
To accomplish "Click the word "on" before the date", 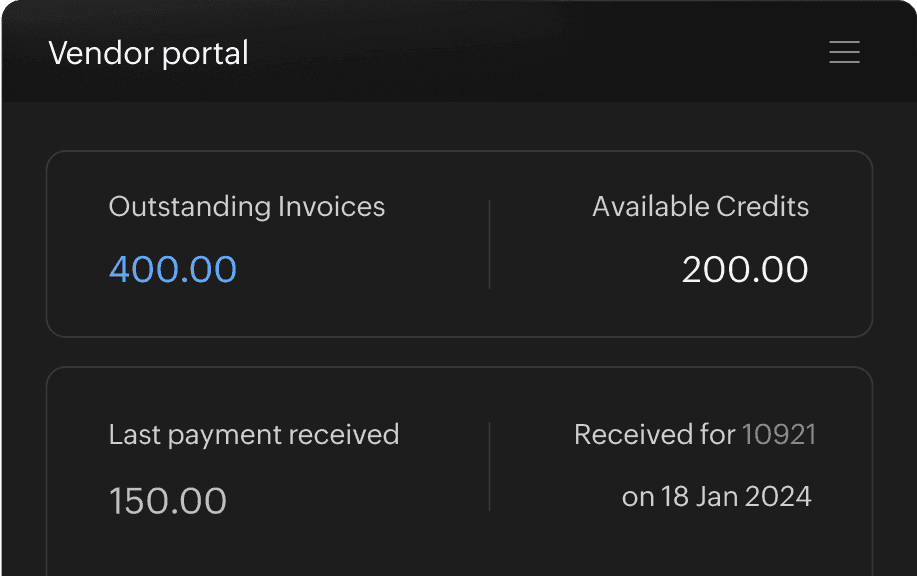I will tap(638, 497).
